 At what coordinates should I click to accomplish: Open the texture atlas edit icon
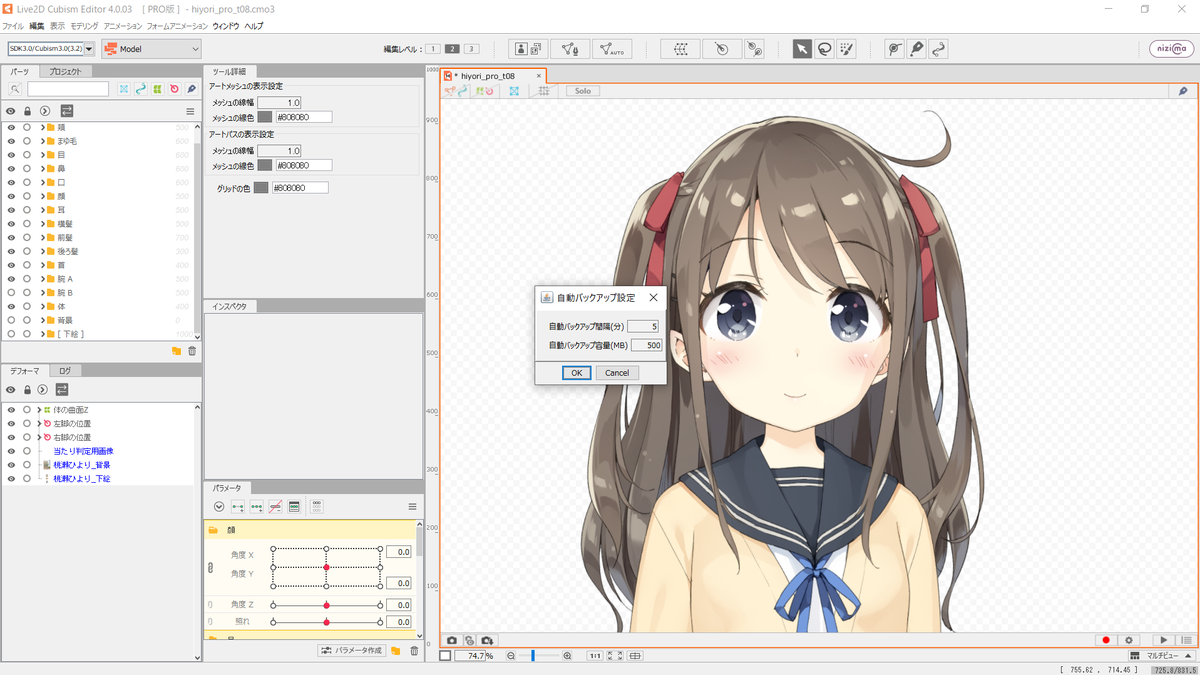pos(528,48)
